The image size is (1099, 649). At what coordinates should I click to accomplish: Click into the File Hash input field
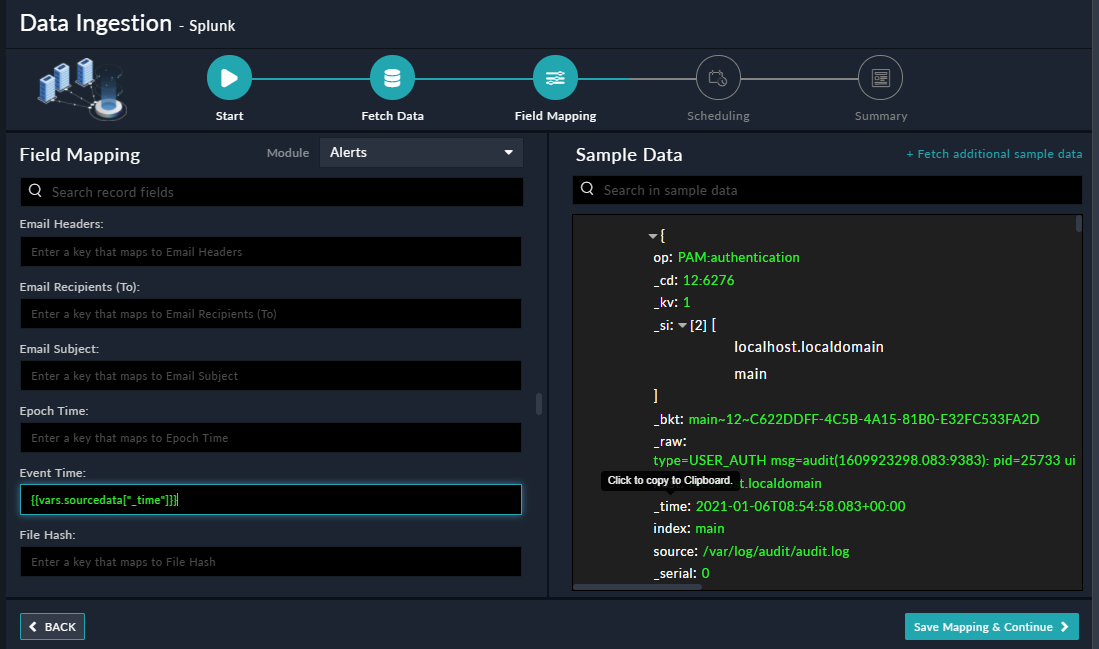pyautogui.click(x=270, y=562)
